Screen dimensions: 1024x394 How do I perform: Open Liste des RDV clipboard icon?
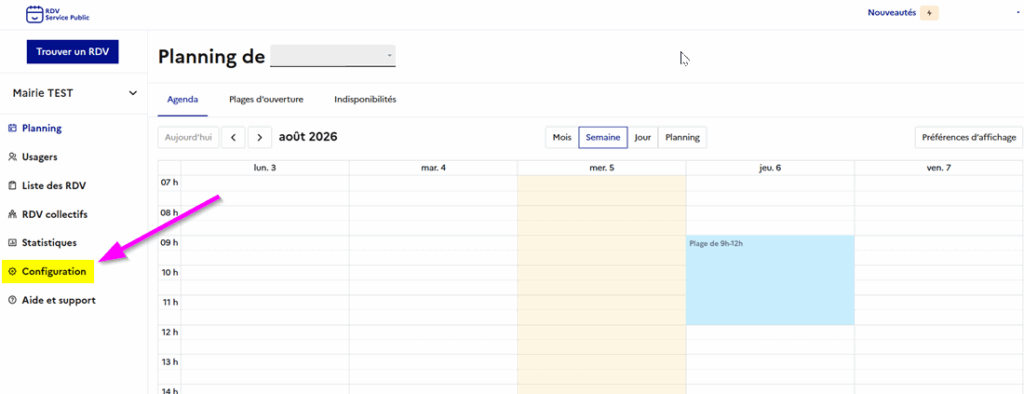coord(12,186)
